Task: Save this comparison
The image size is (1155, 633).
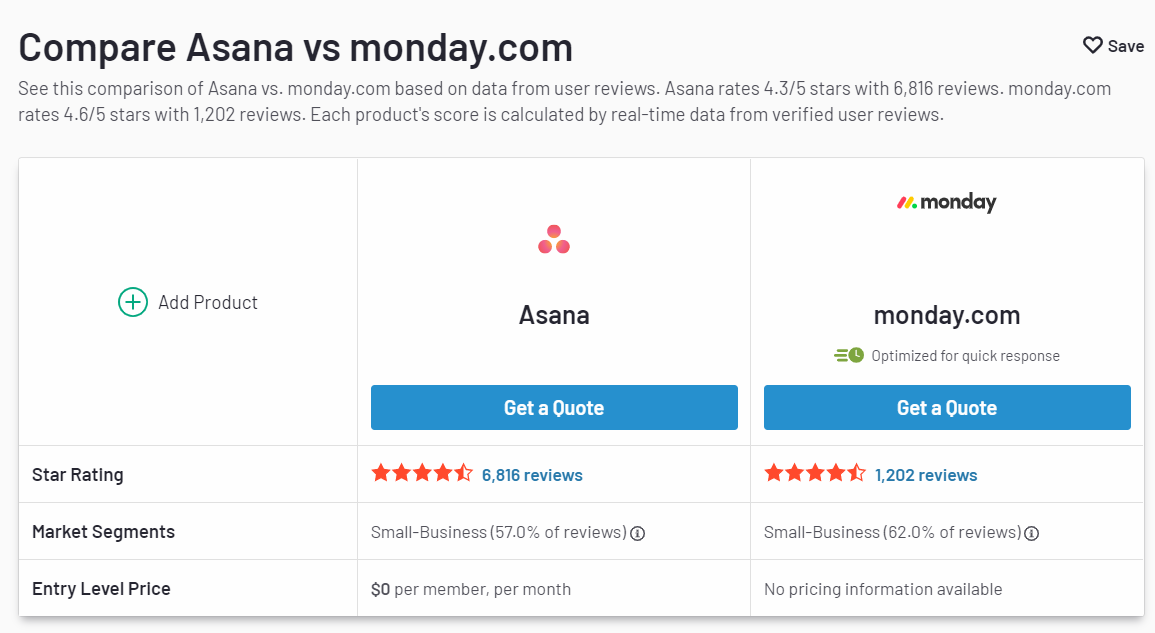Action: click(1113, 46)
